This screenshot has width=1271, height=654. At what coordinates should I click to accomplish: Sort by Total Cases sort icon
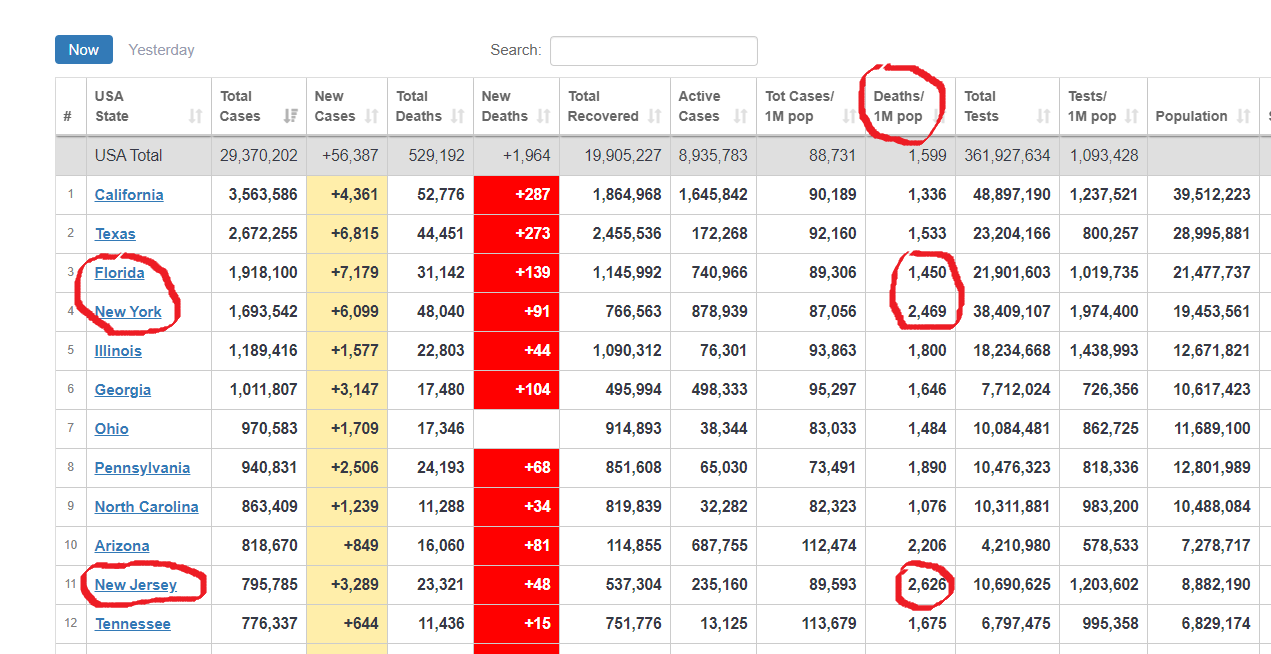click(x=290, y=116)
